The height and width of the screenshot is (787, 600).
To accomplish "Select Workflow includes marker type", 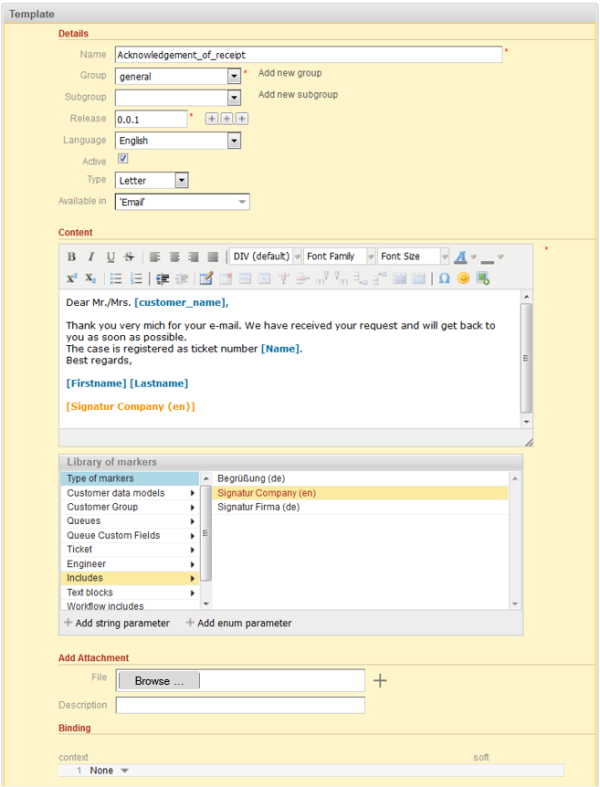I will (130, 606).
